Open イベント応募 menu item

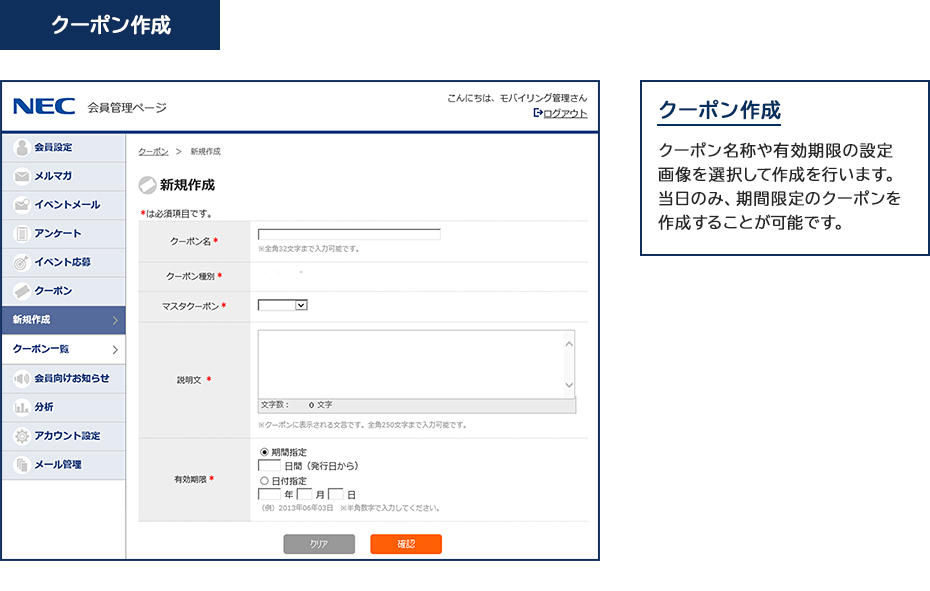pyautogui.click(x=63, y=262)
